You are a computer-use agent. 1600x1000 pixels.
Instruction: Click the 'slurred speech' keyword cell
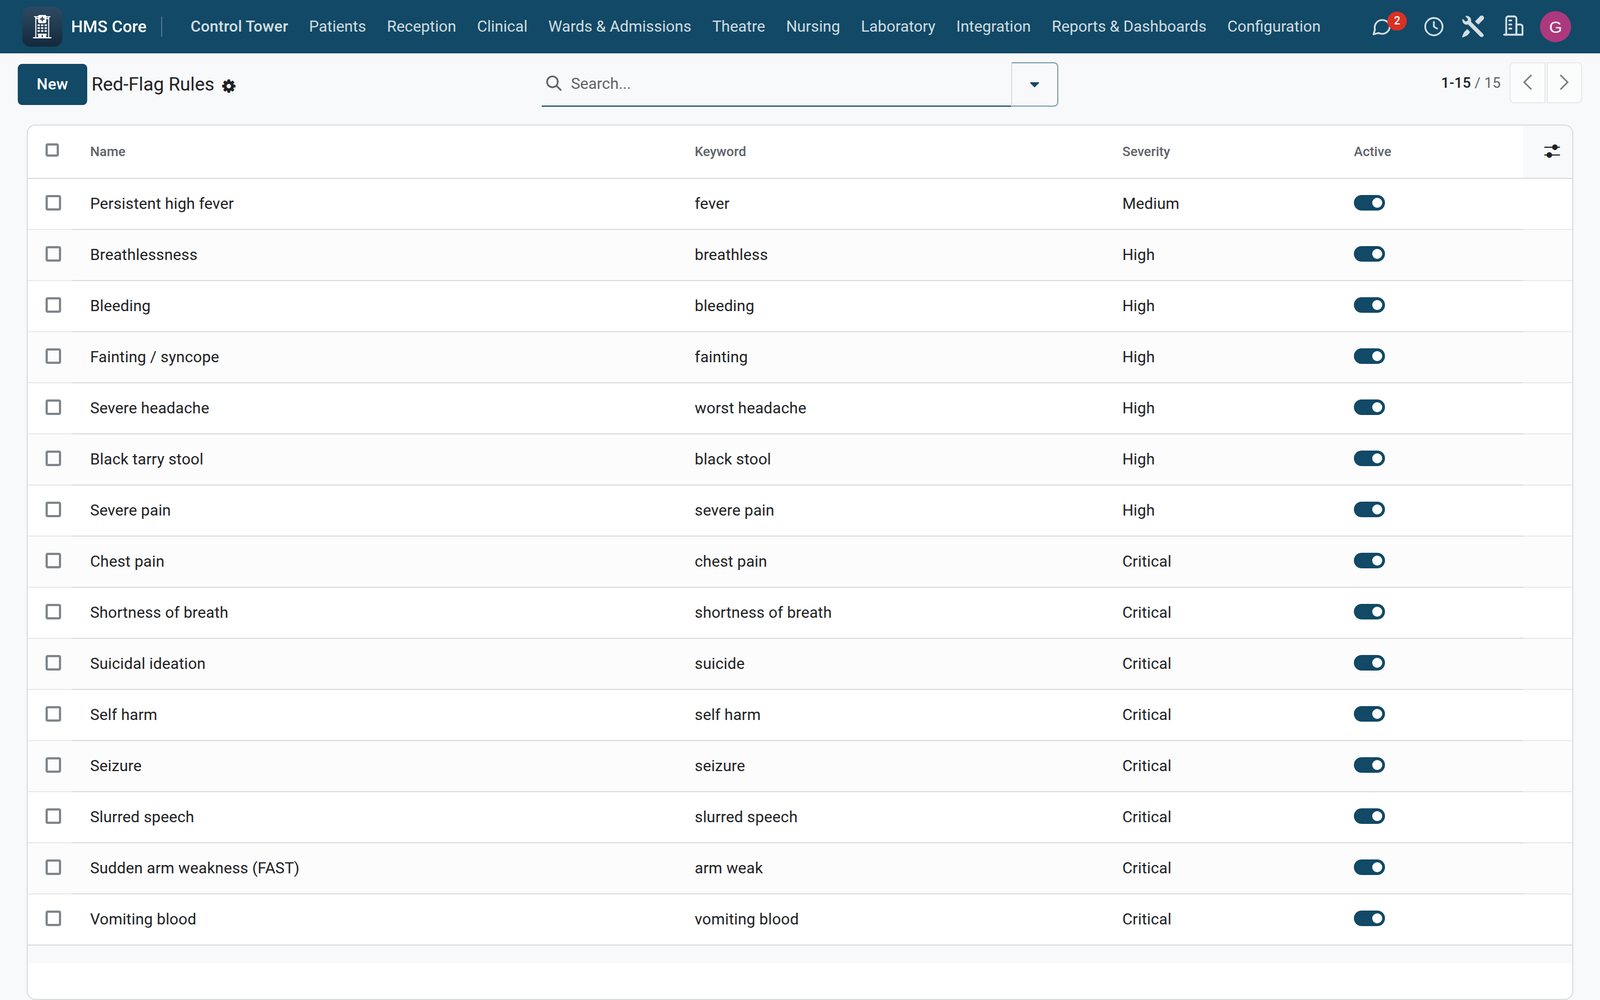746,817
